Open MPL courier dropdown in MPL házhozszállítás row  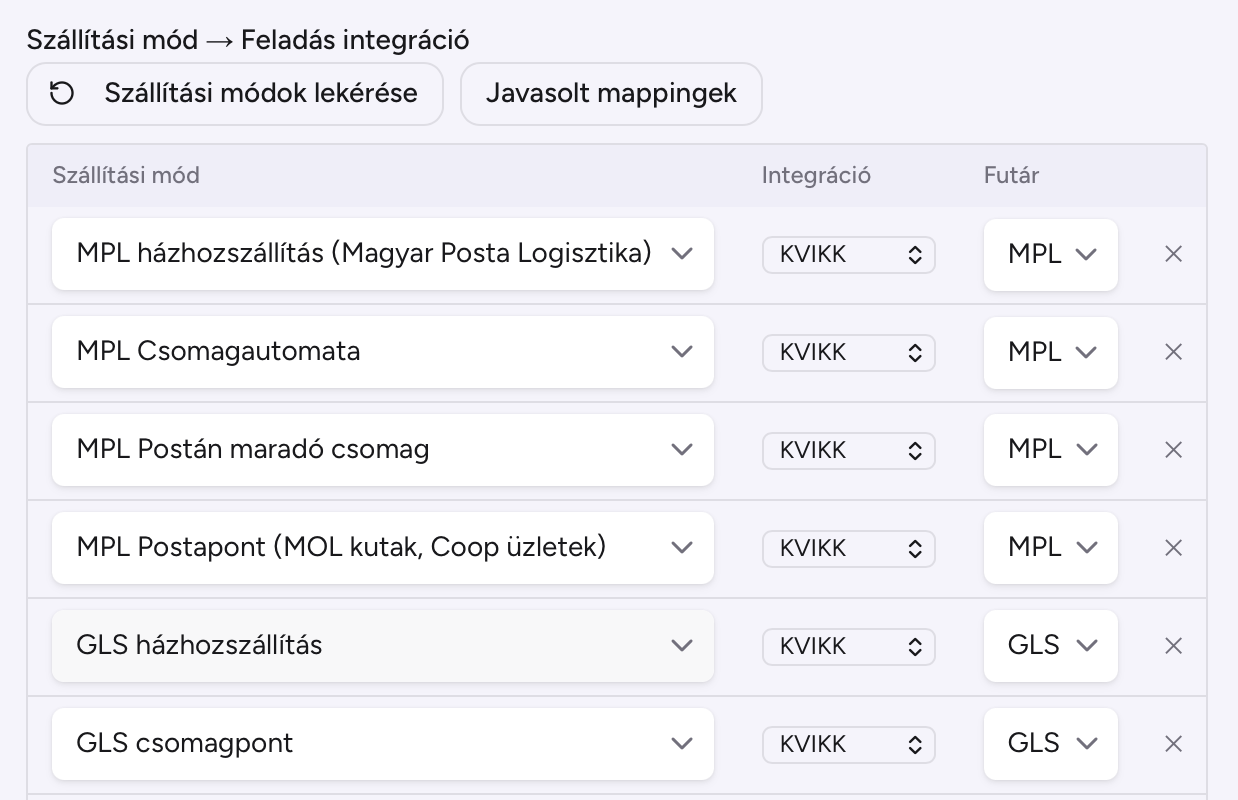1051,254
